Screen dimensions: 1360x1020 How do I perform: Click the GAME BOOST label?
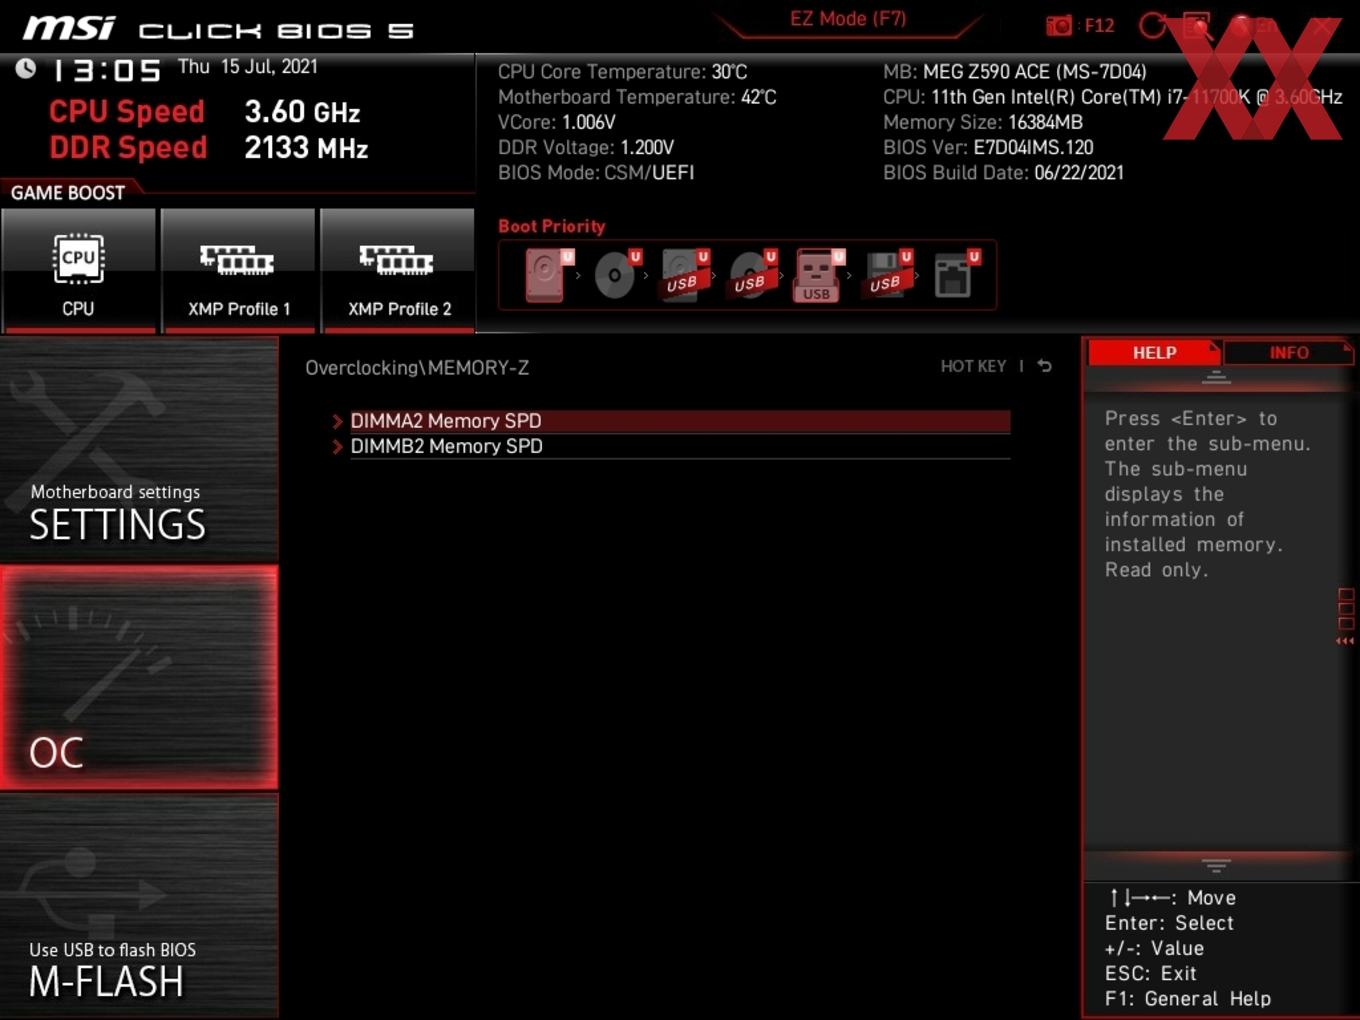(x=68, y=192)
